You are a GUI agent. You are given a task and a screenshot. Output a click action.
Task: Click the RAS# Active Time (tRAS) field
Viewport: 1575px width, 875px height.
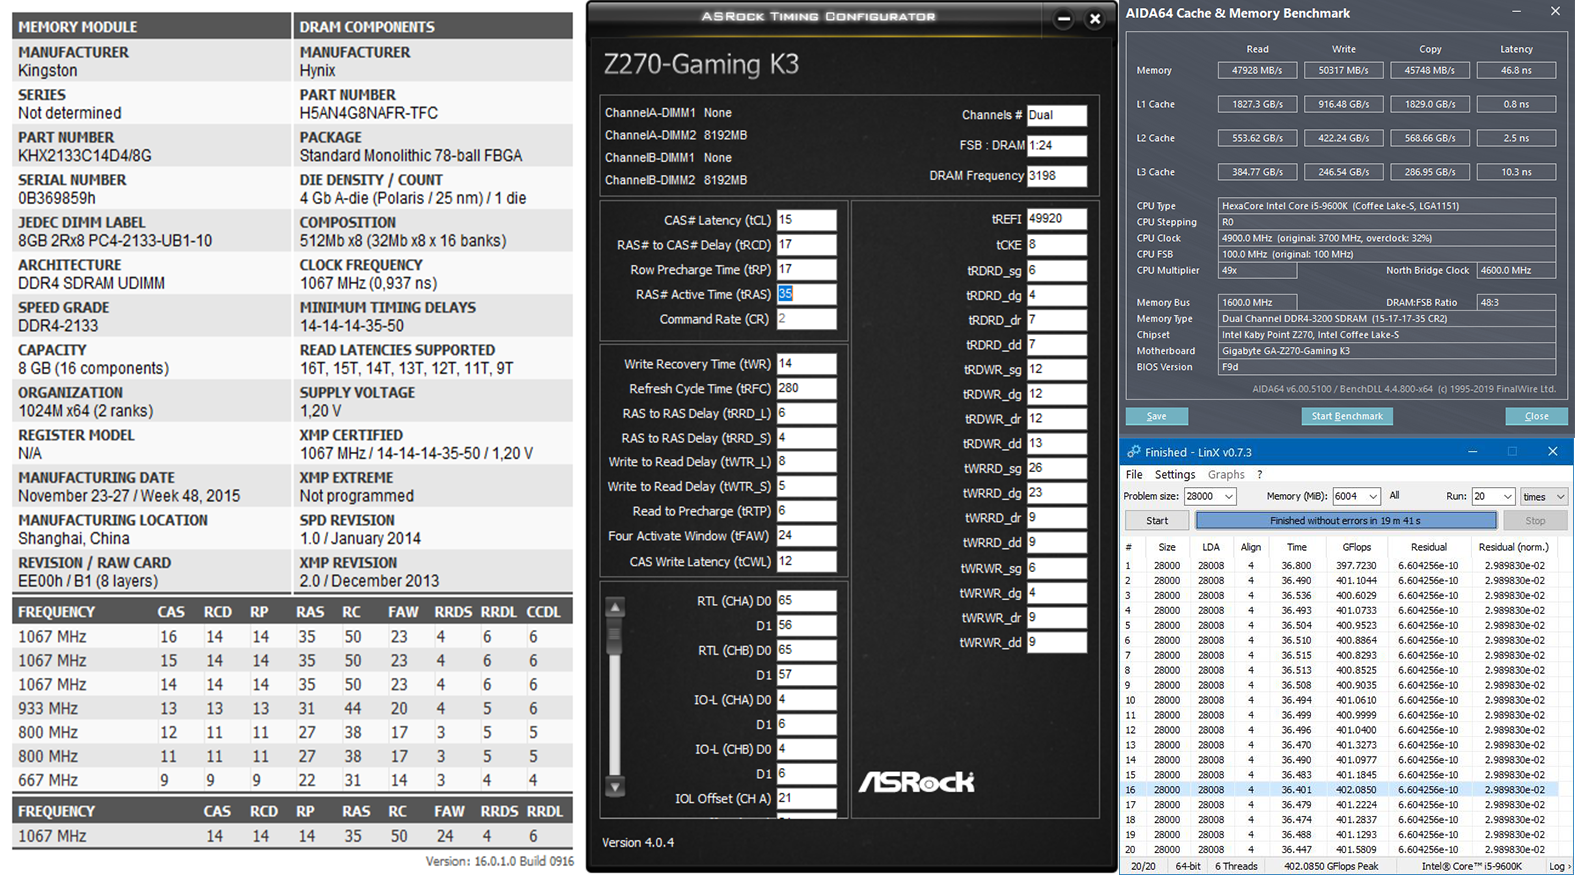point(806,294)
